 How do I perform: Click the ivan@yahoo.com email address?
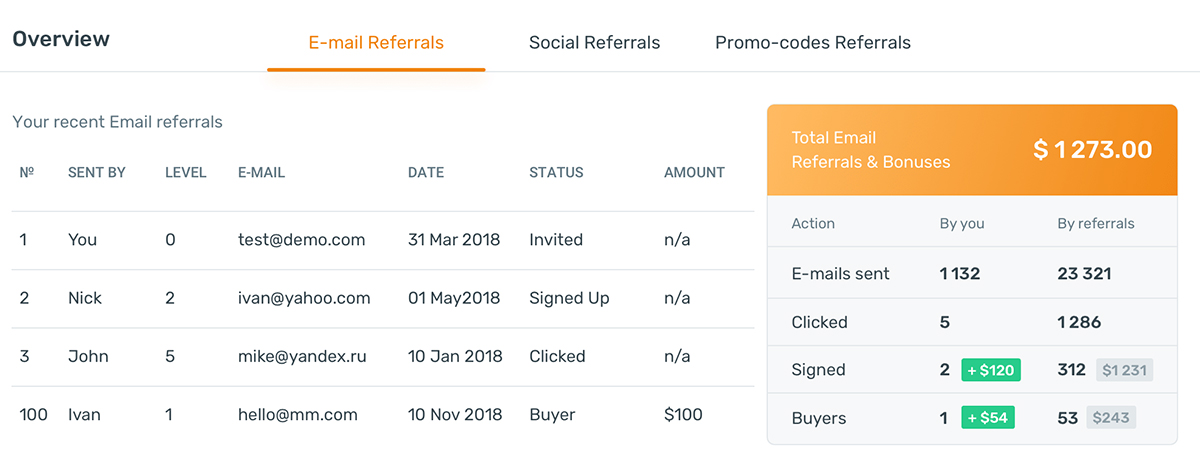tap(304, 298)
